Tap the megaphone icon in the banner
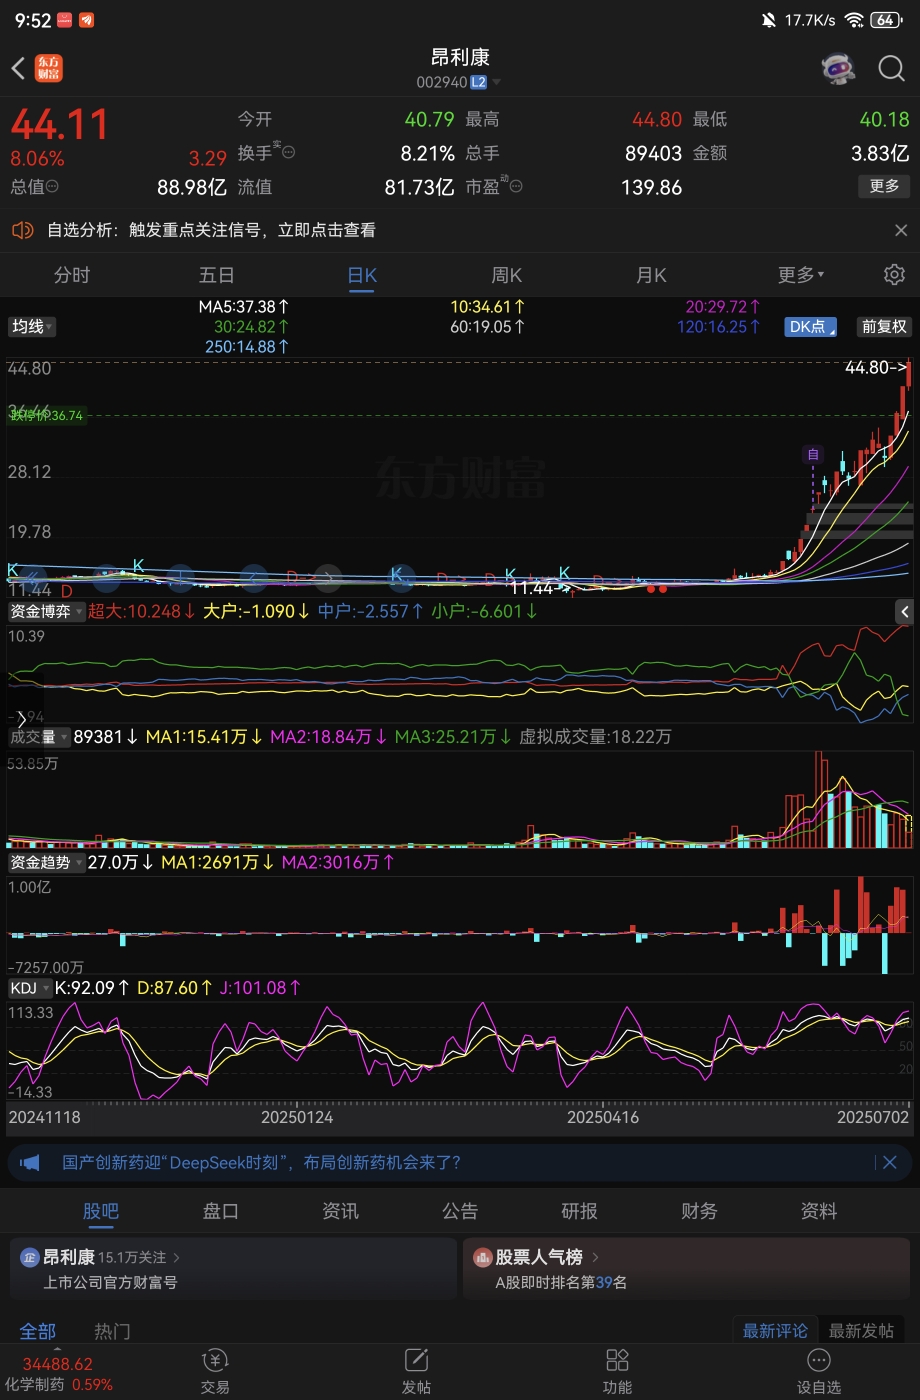Screen dimensions: 920x1400 [30, 1162]
